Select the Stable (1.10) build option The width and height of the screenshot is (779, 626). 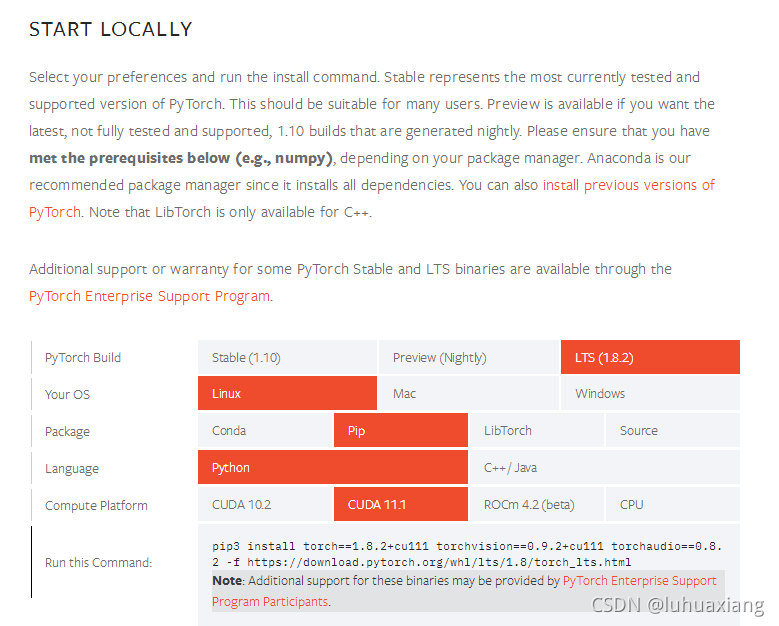click(x=287, y=357)
